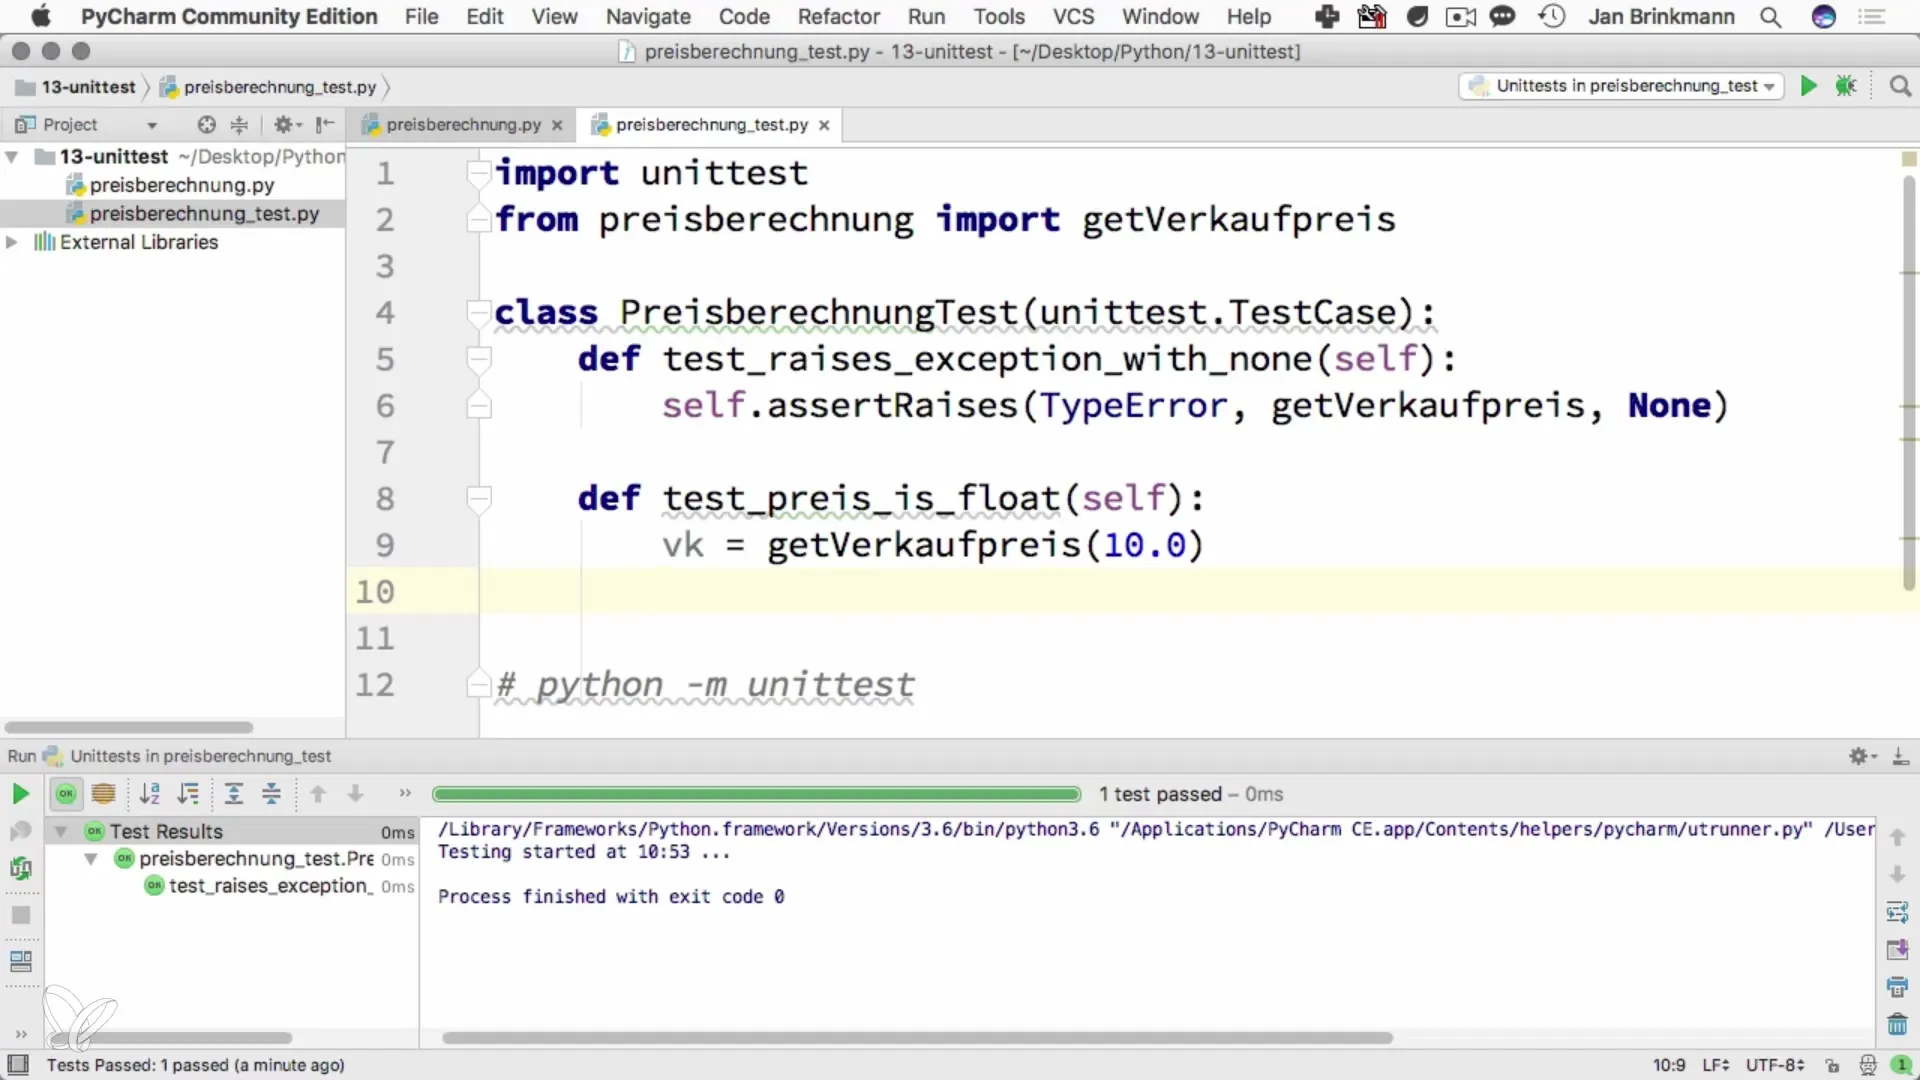Fold test_preis_is_float method at line 8

(479, 498)
